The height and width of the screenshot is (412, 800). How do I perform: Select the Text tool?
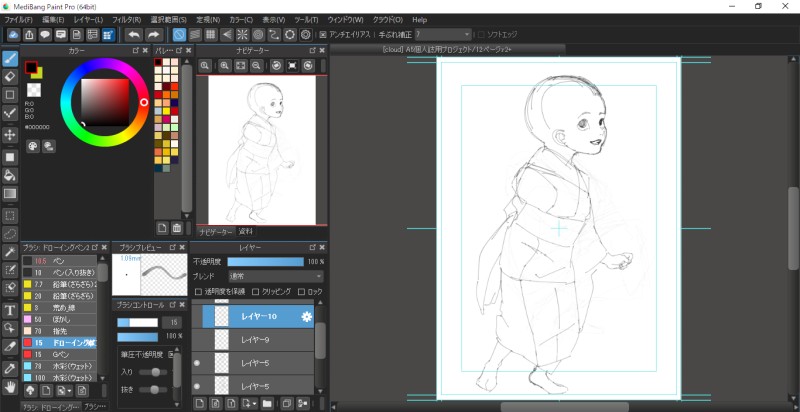pyautogui.click(x=10, y=310)
